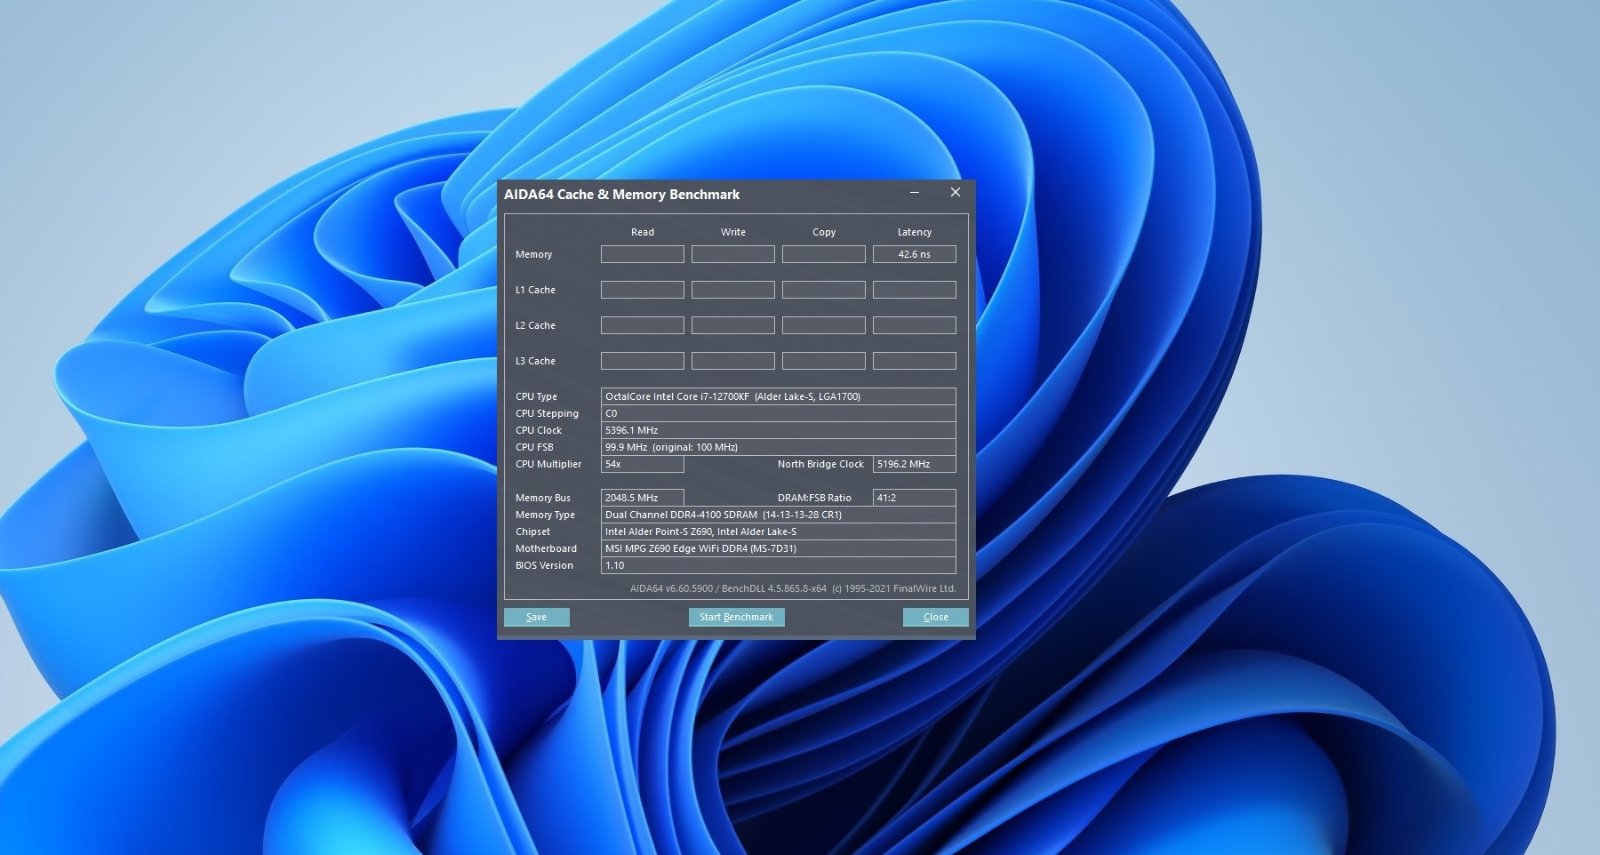Image resolution: width=1600 pixels, height=855 pixels.
Task: Click the L1 Cache Read result box
Action: 642,290
